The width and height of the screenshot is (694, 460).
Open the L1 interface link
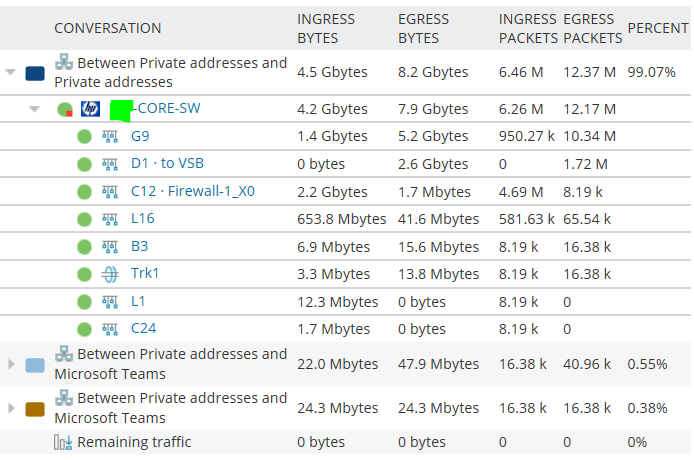pyautogui.click(x=138, y=302)
